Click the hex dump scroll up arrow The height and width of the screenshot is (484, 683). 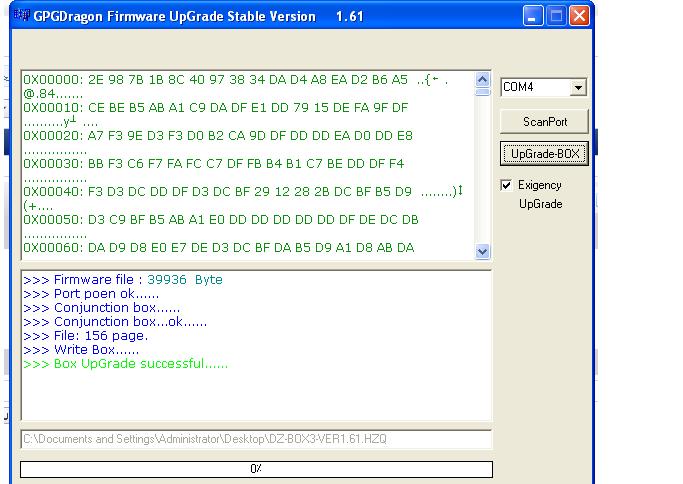point(482,80)
